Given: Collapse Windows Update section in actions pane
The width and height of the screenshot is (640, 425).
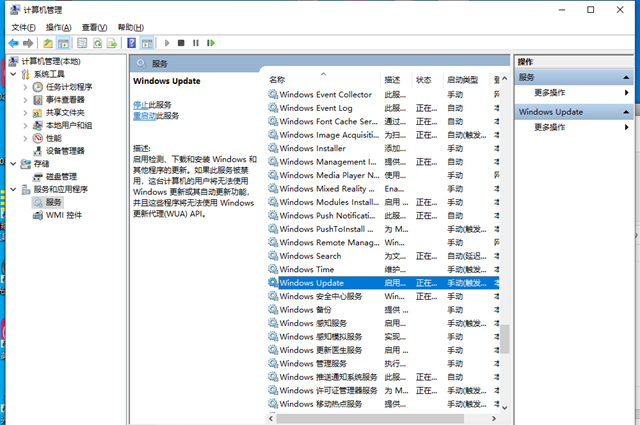Looking at the screenshot, I should tap(626, 112).
